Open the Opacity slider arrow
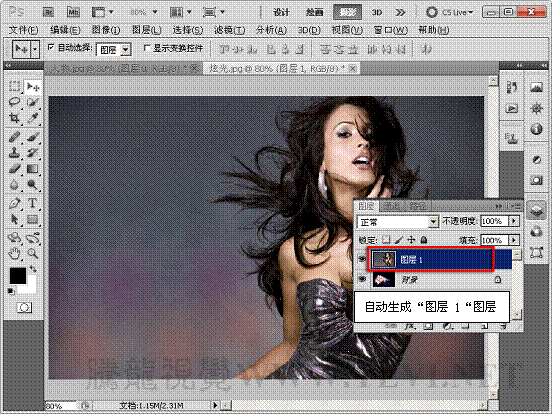Screen dimensions: 552x414 pyautogui.click(x=514, y=221)
